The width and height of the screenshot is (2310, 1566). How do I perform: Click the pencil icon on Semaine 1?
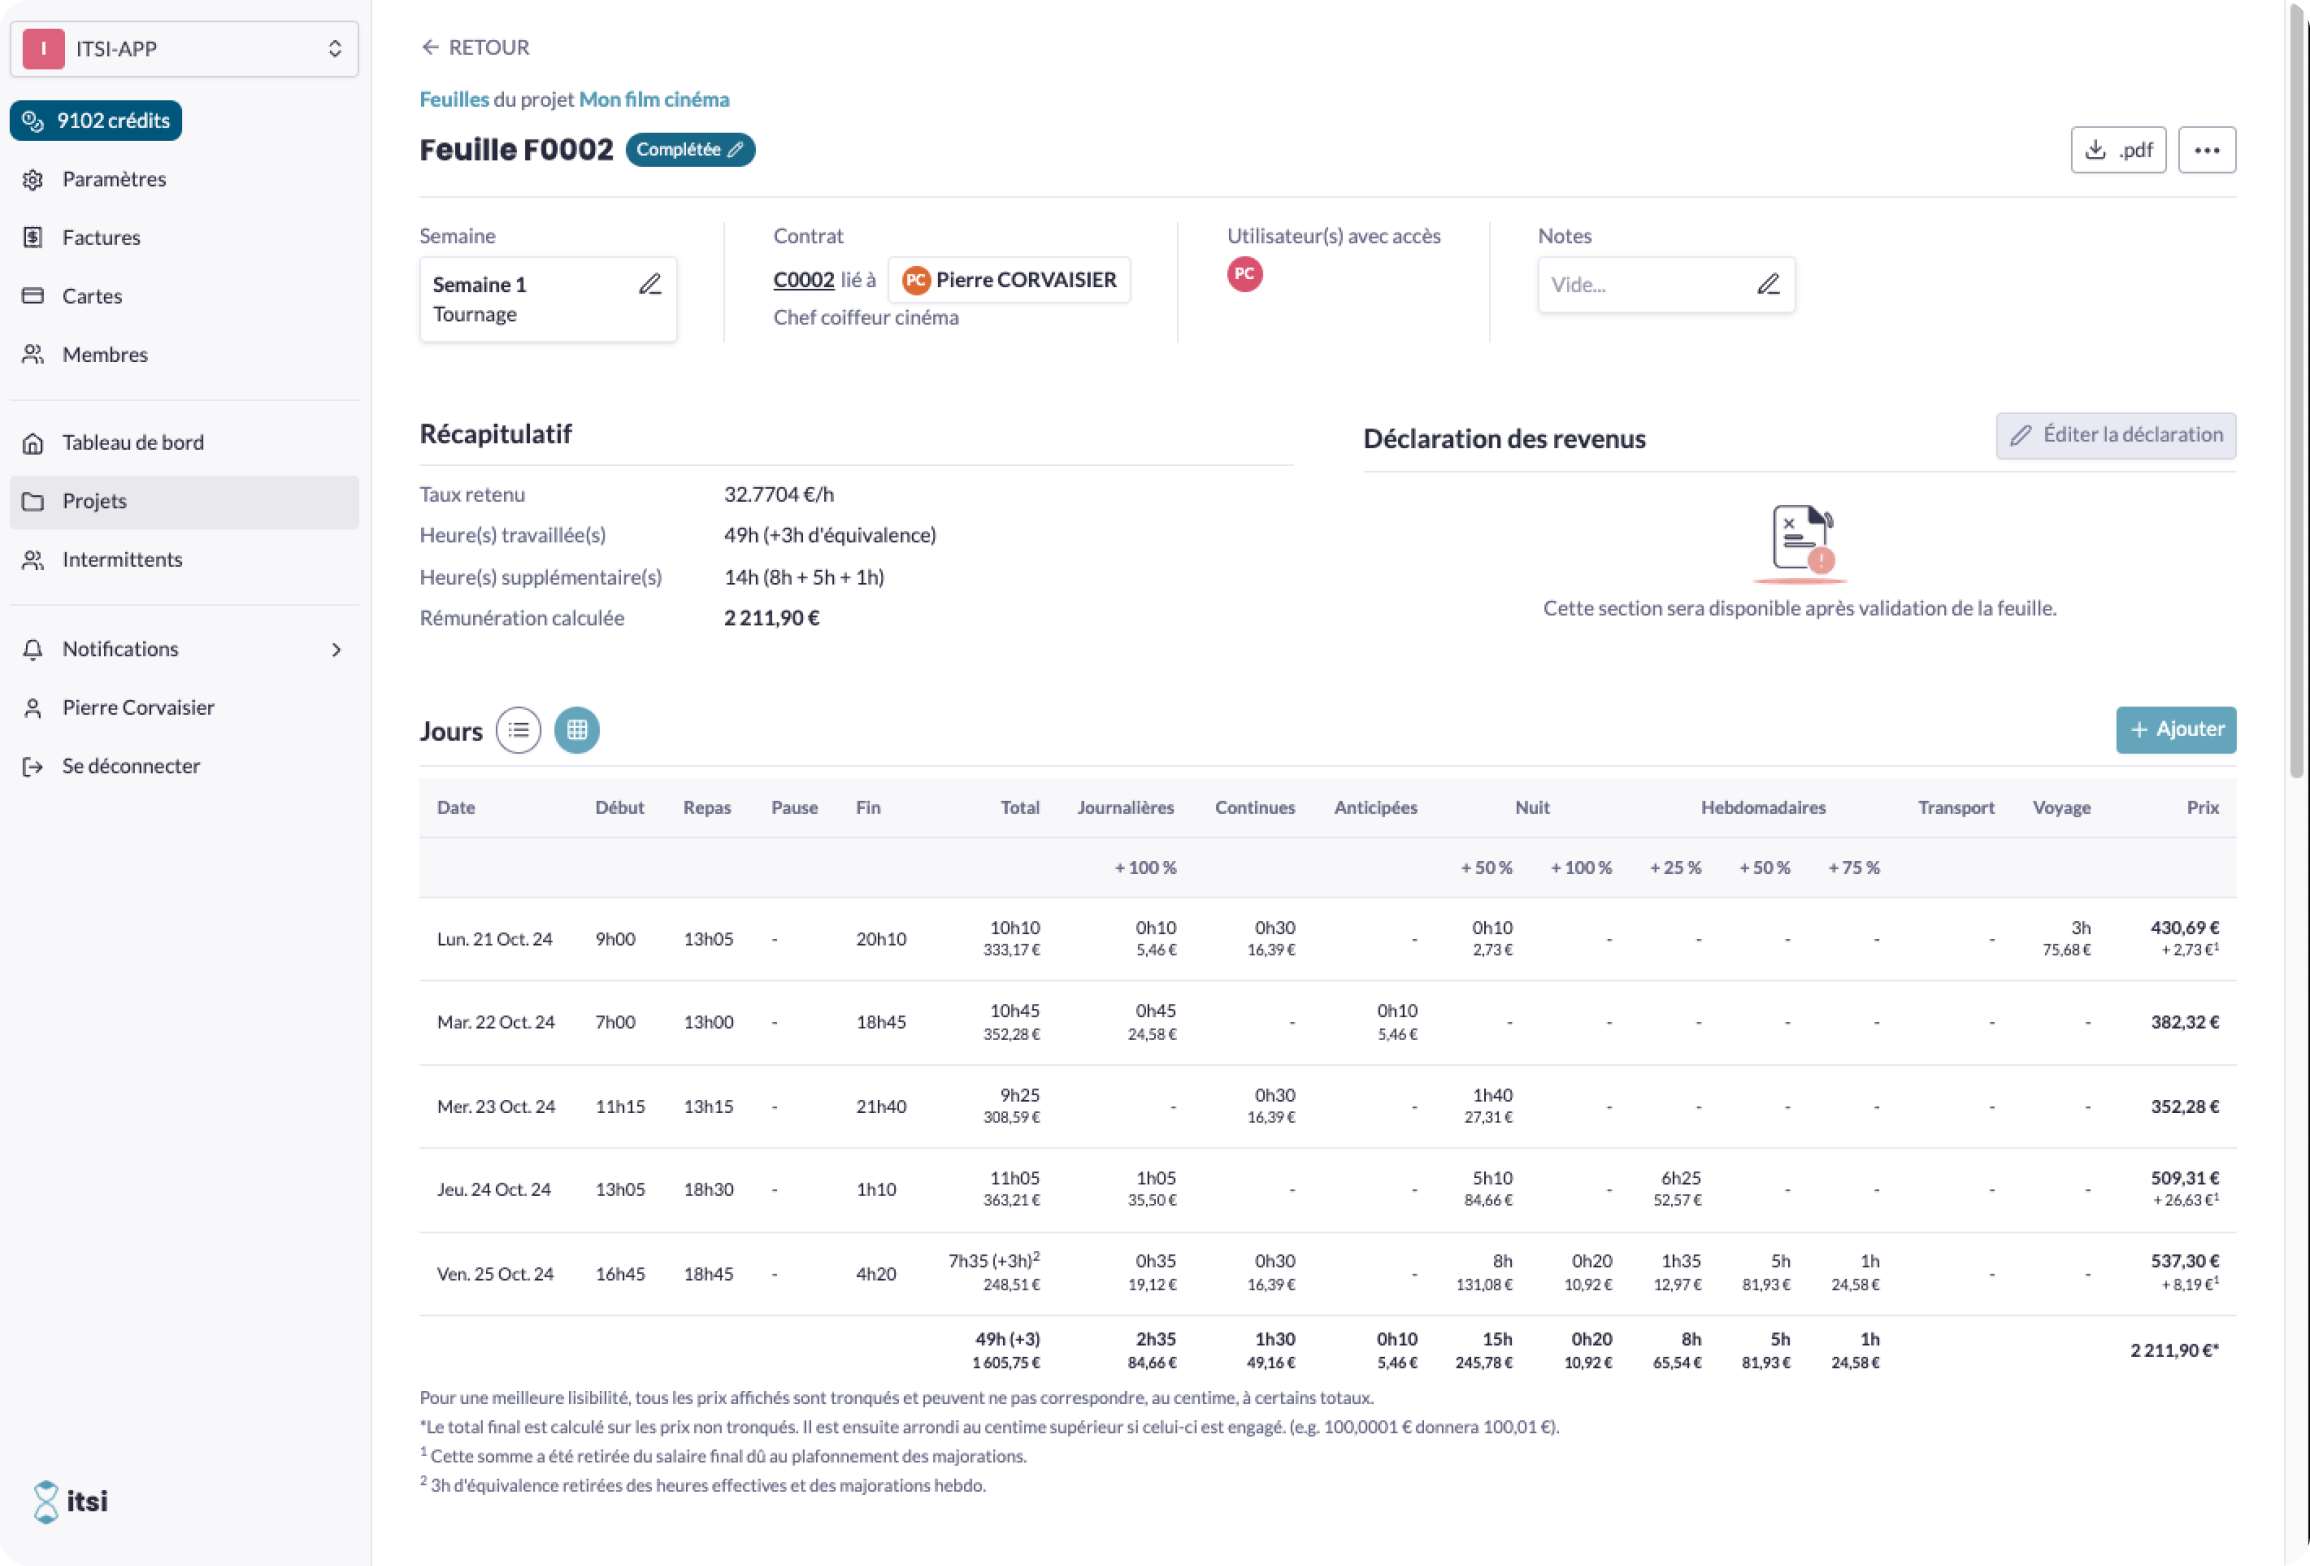point(650,285)
